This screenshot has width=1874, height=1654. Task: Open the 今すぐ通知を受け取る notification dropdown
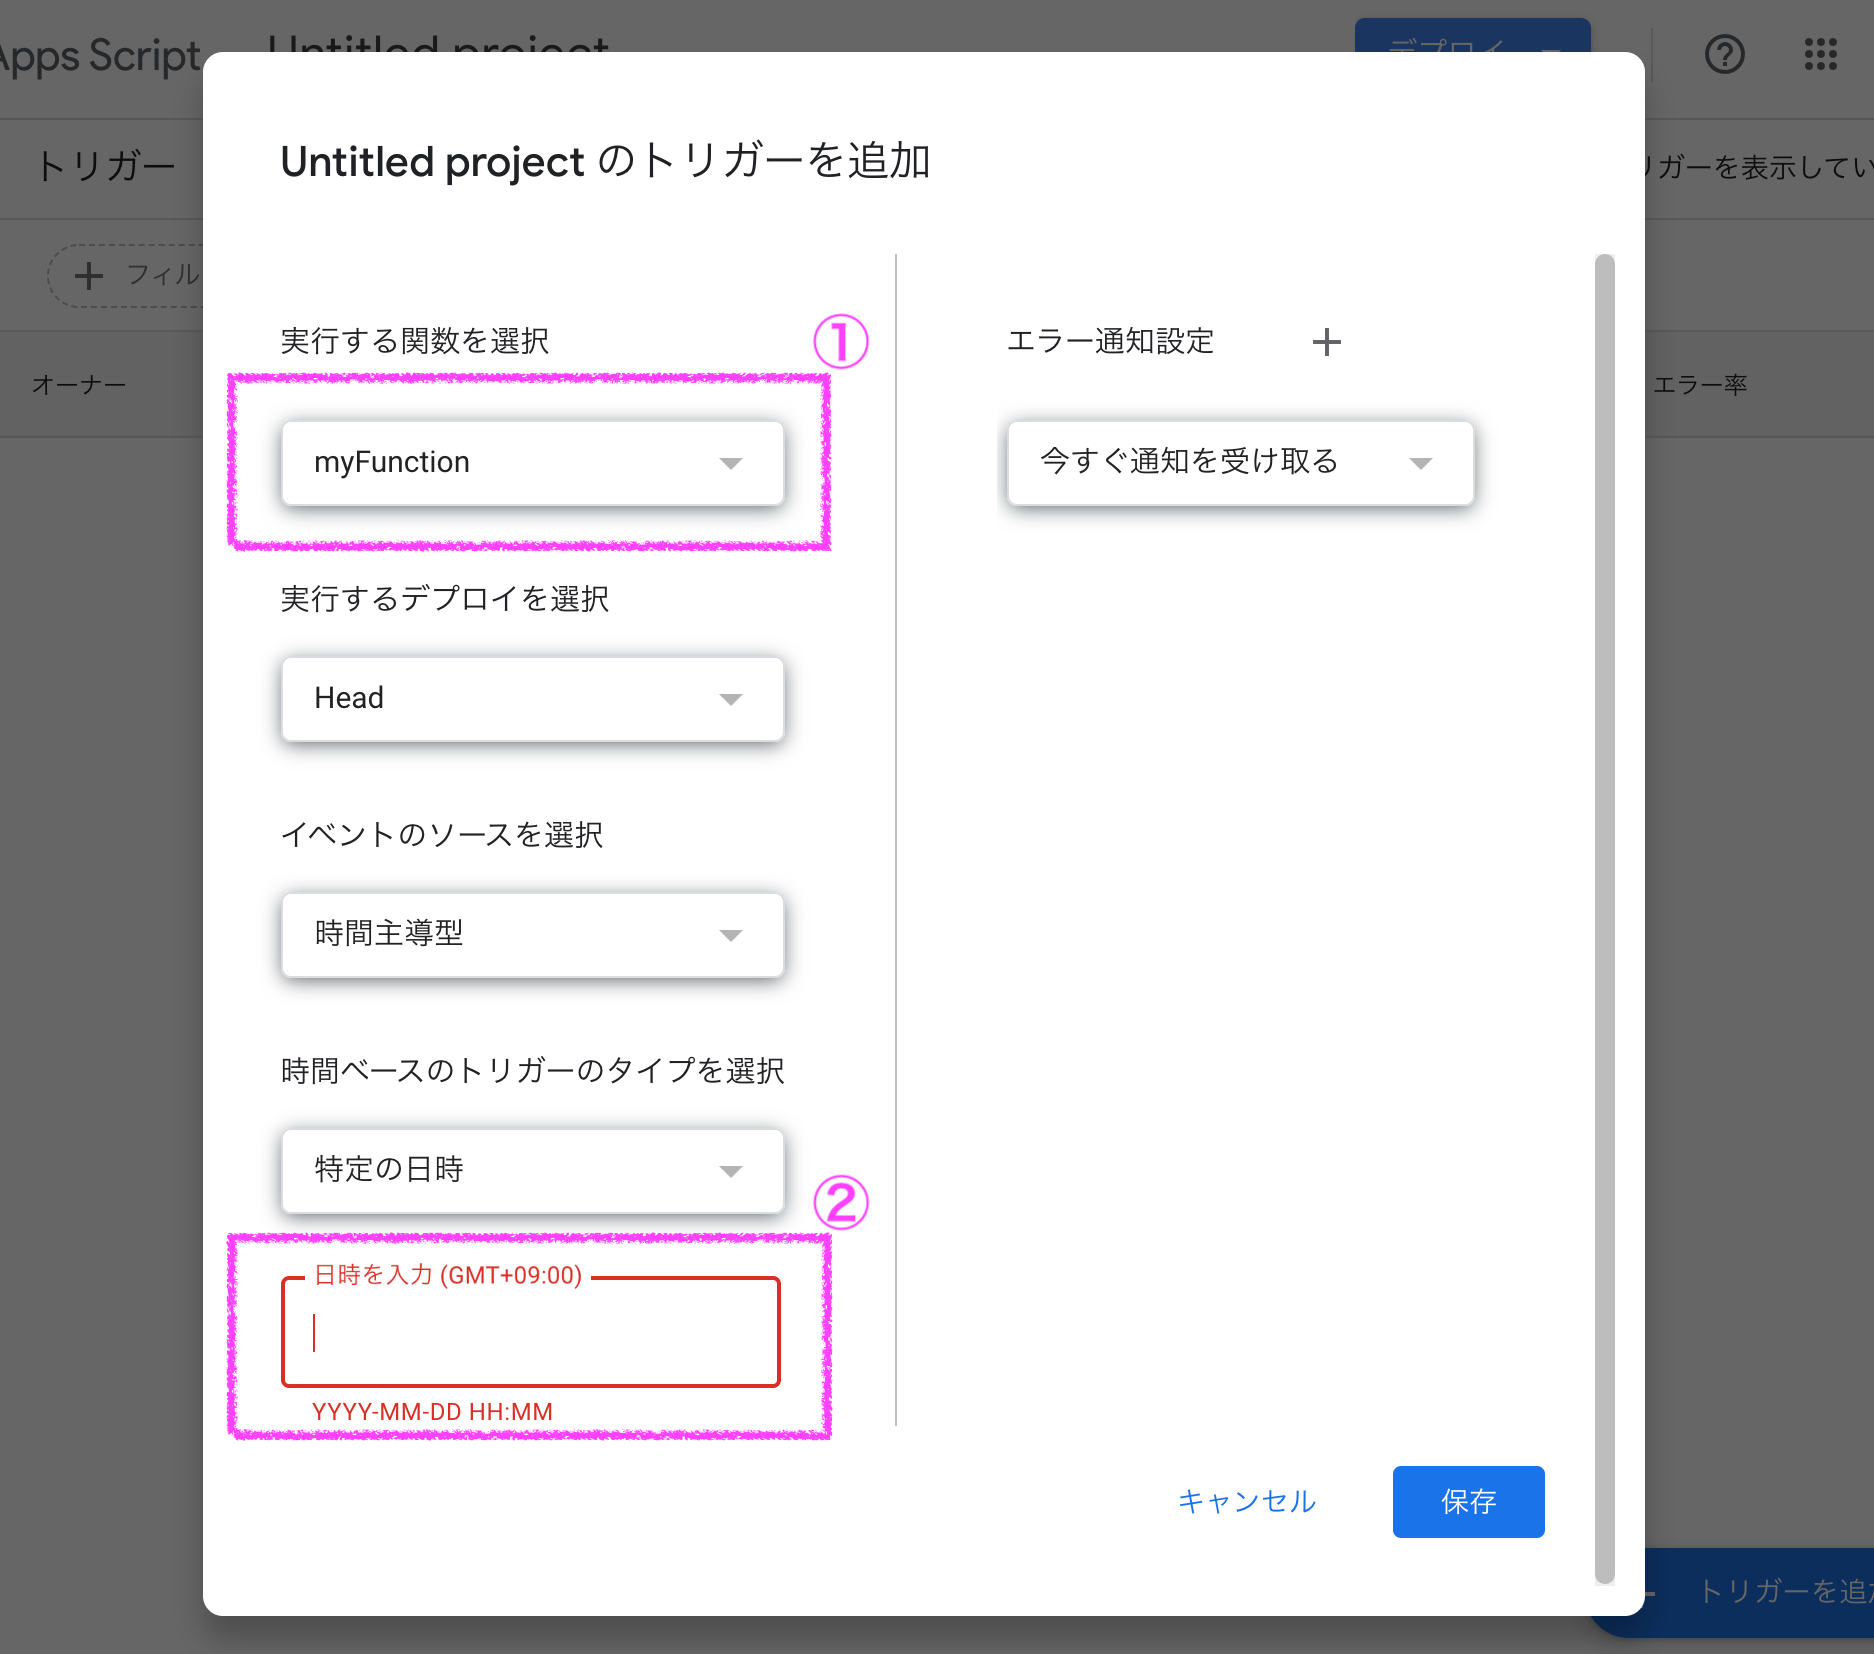click(x=1240, y=463)
